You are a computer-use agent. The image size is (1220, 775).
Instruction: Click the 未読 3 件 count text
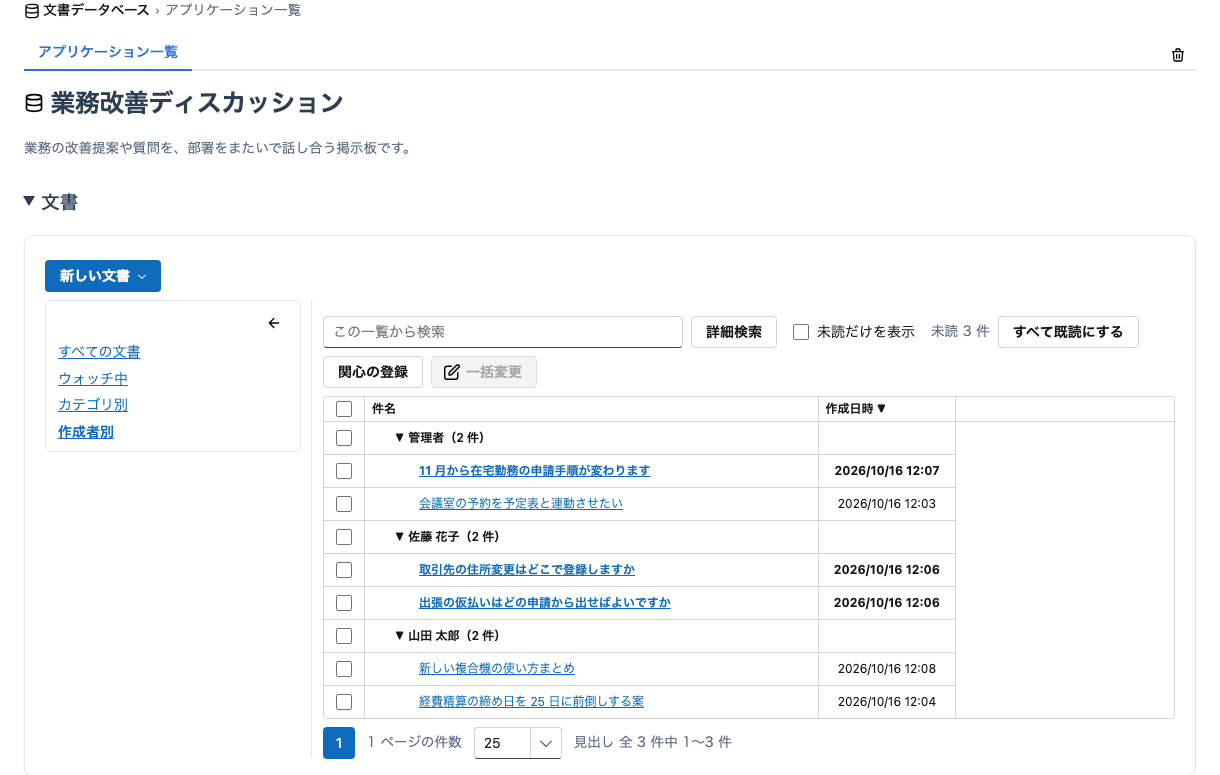coord(960,332)
